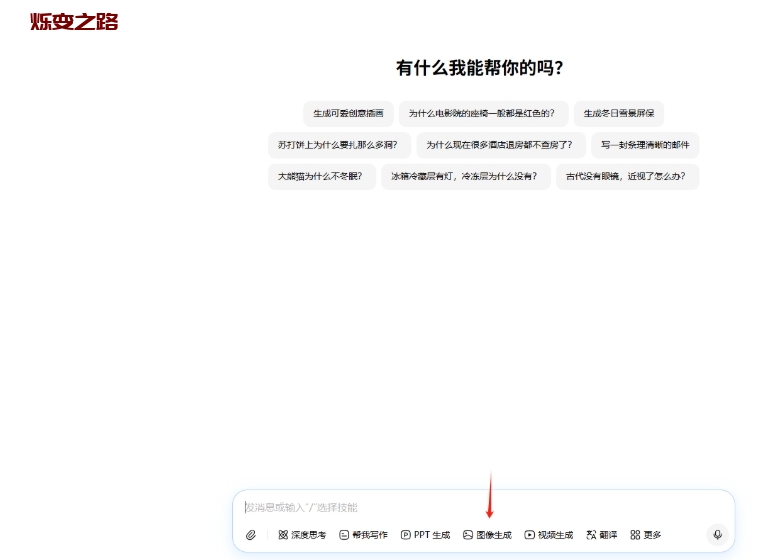Choose the 图像生成 image generation tool
Screen dimensions: 758x560
click(487, 535)
